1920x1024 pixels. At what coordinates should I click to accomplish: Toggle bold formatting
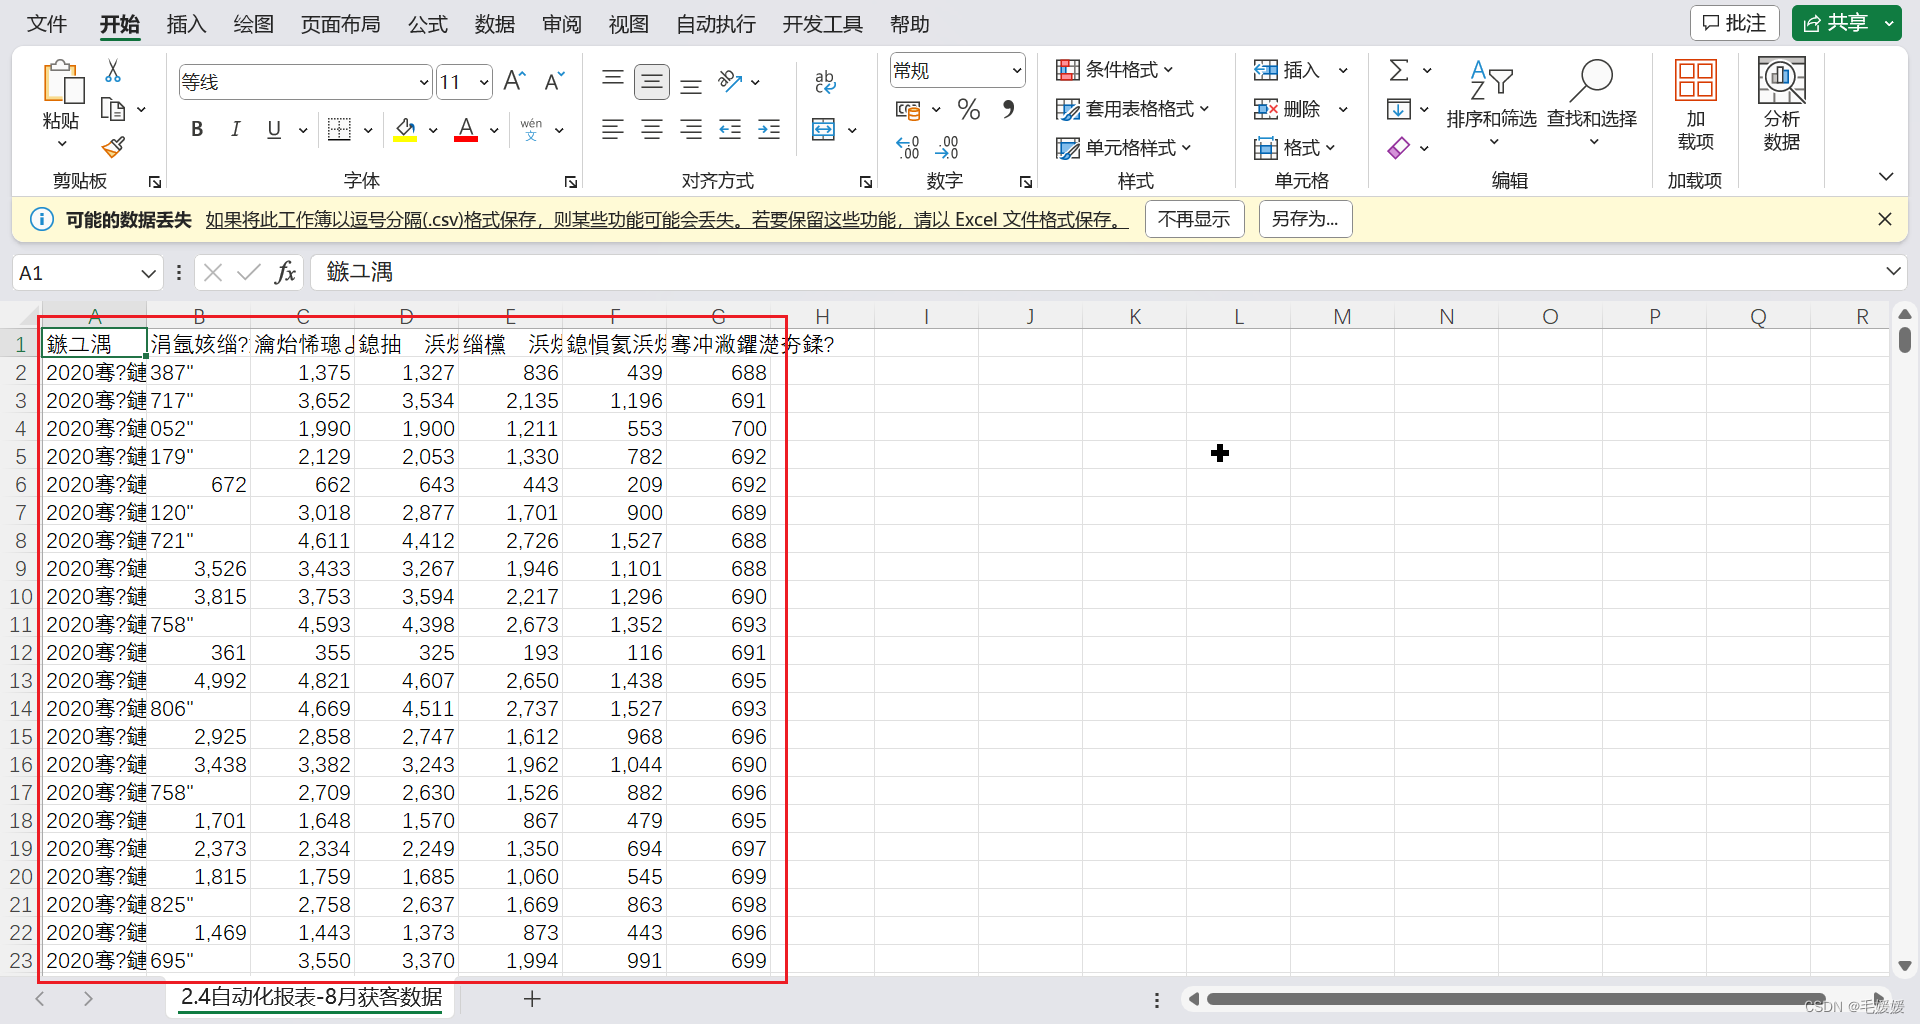(x=197, y=129)
